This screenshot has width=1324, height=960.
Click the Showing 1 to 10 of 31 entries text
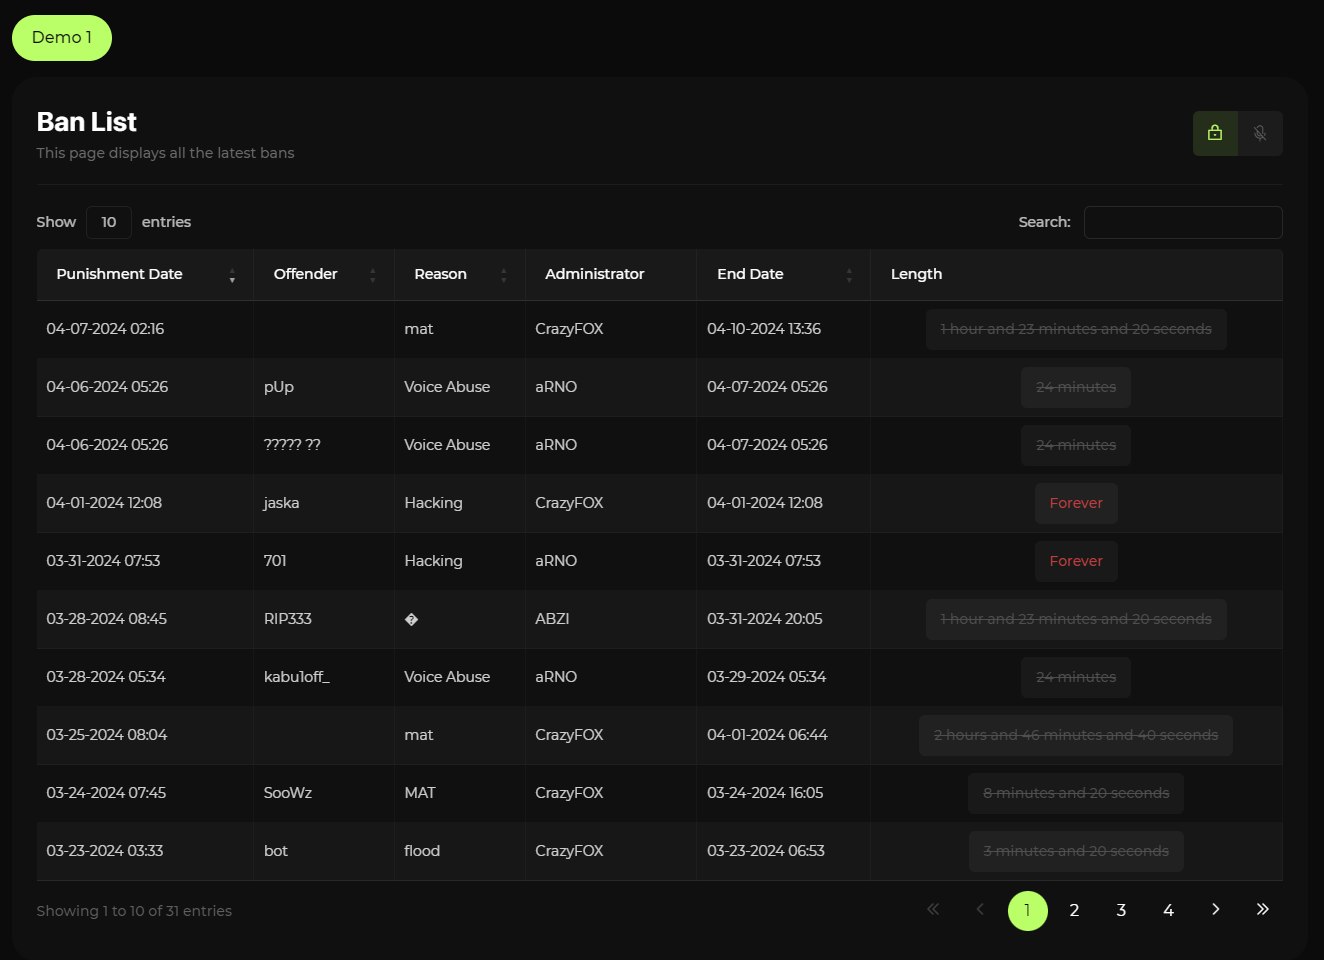pyautogui.click(x=134, y=911)
